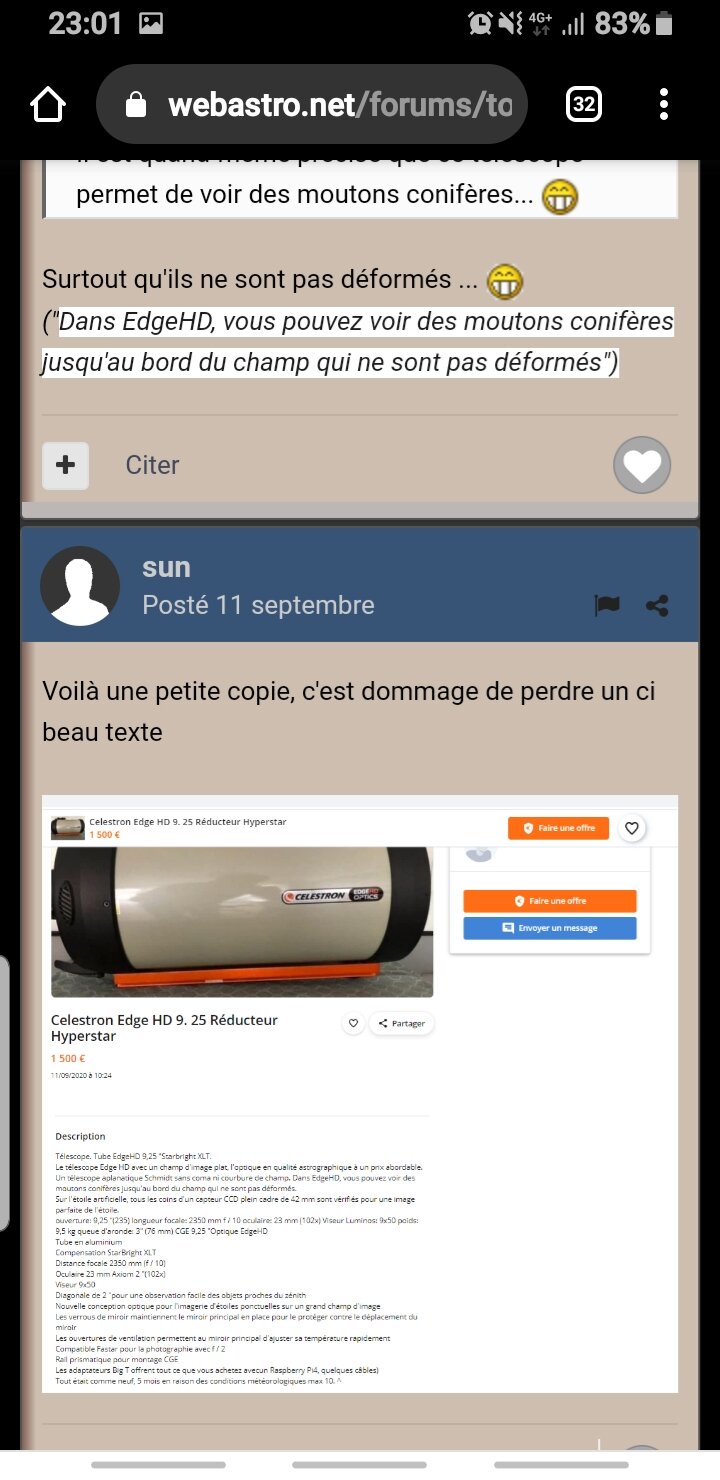Tap the webastro.net address bar
720x1480 pixels.
click(x=312, y=104)
